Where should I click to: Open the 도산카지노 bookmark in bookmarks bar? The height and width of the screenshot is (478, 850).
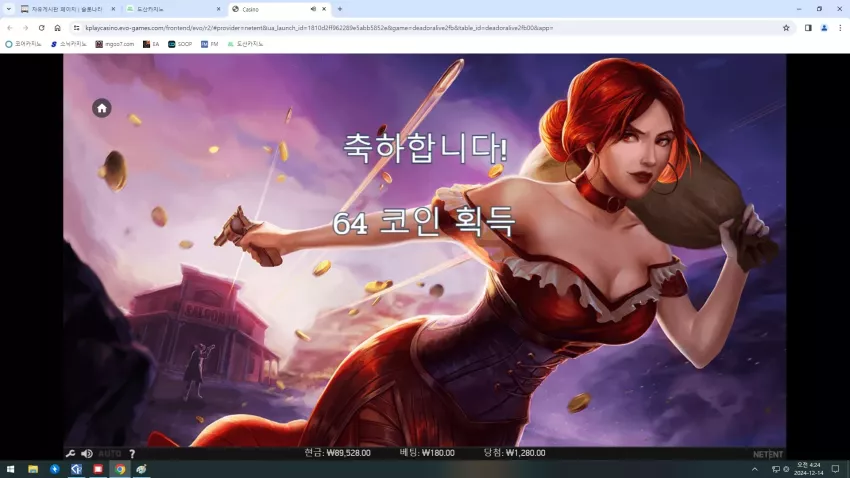(x=245, y=44)
